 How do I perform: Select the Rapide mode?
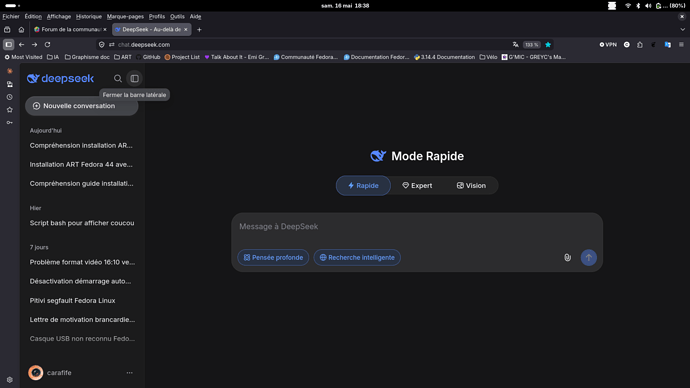[363, 186]
